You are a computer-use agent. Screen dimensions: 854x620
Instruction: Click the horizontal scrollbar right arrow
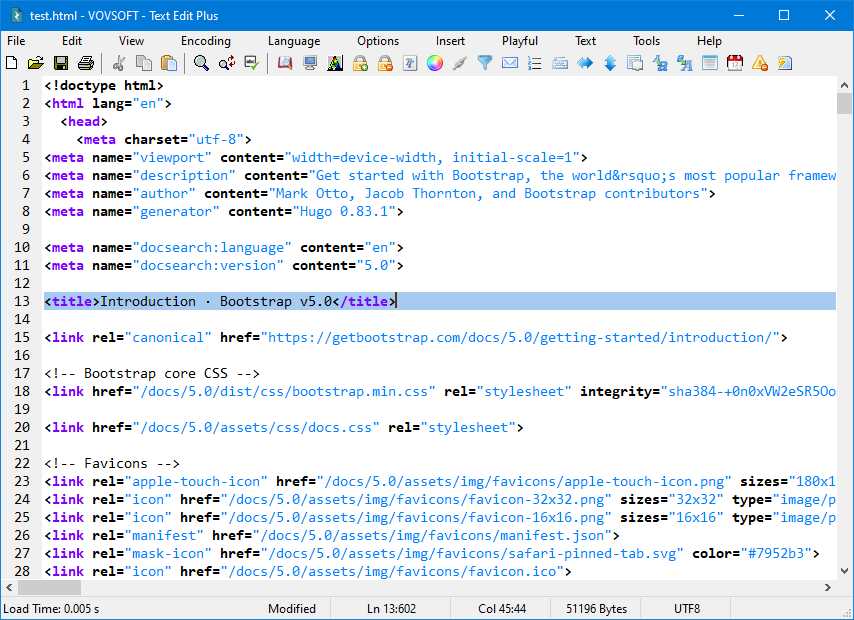tap(828, 587)
